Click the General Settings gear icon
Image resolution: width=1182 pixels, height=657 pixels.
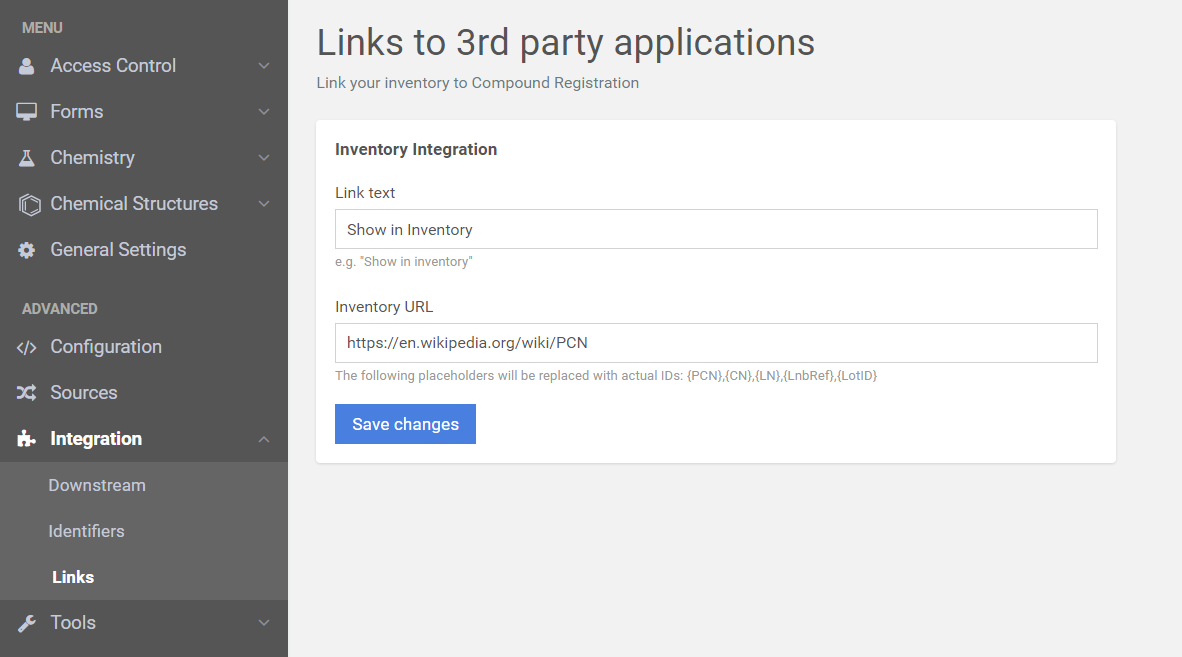27,250
